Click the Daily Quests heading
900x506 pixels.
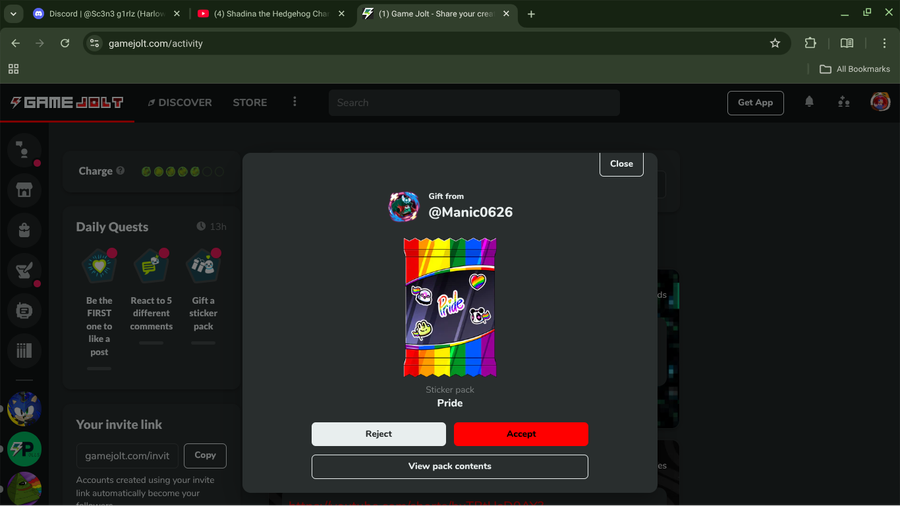coord(112,227)
